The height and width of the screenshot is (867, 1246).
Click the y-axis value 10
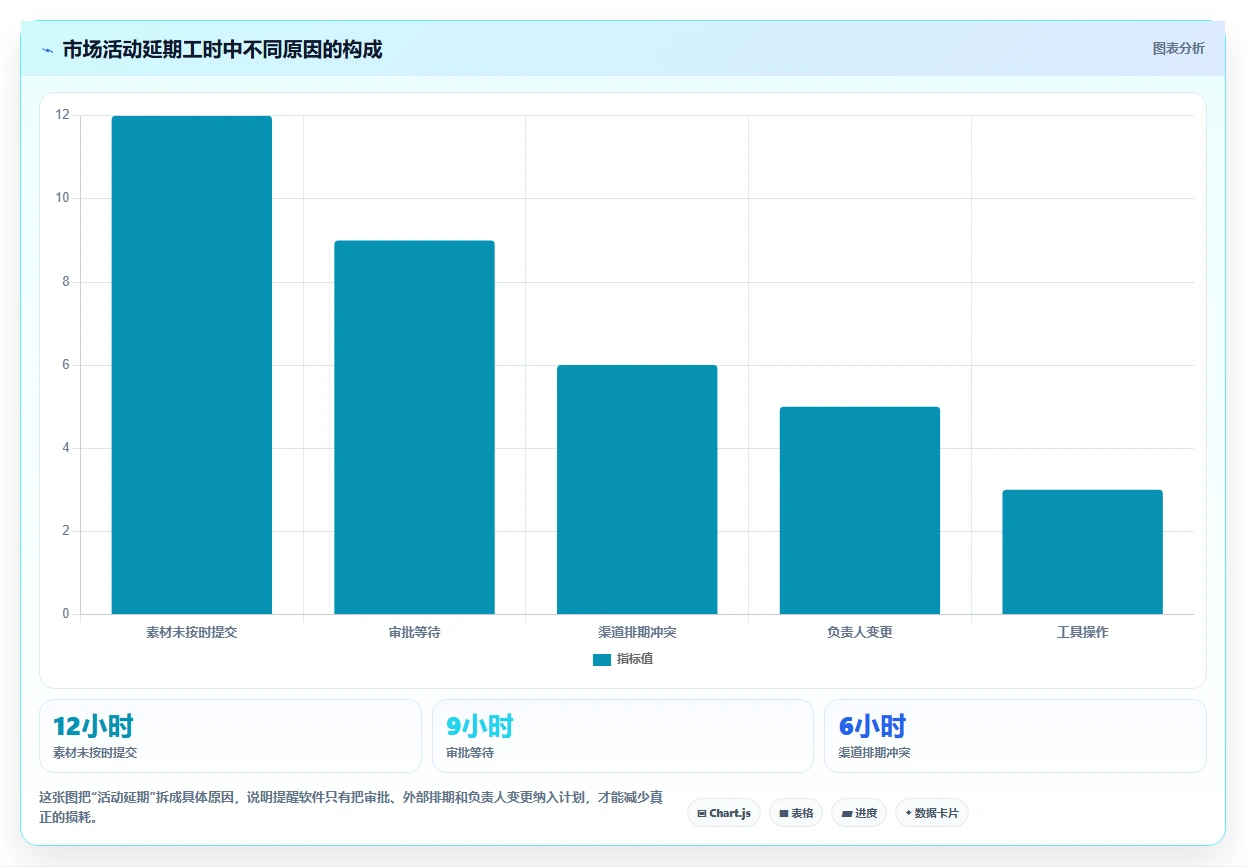pos(63,198)
